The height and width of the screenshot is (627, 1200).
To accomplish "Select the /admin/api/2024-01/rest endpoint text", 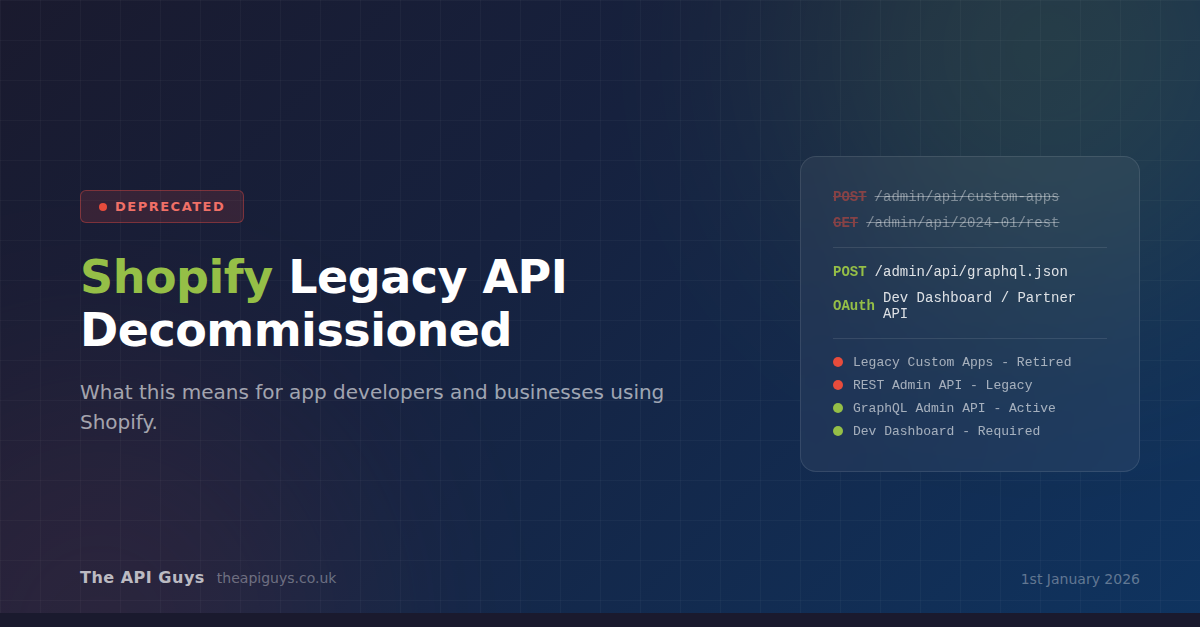I will pos(962,223).
